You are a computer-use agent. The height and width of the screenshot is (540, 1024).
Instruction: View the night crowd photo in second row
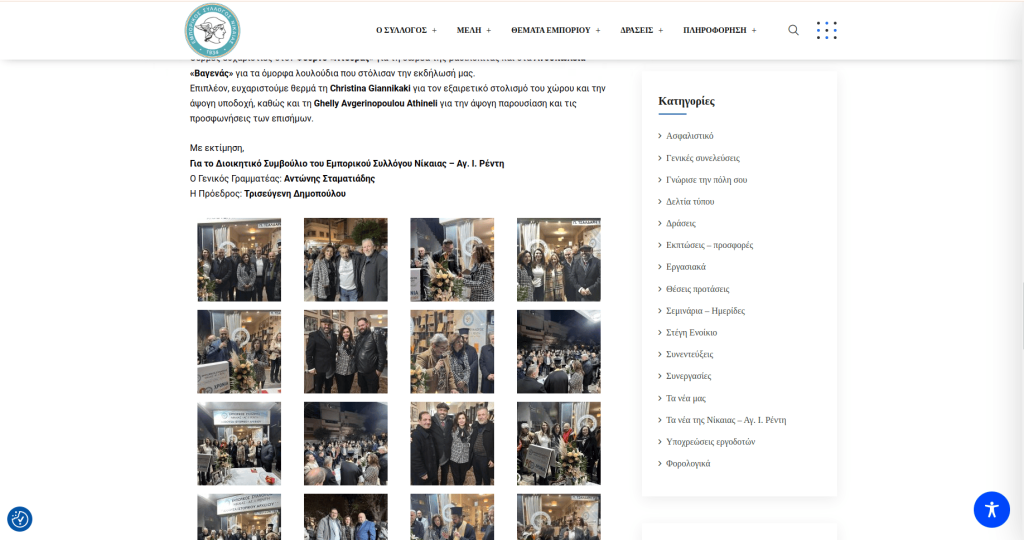coord(558,352)
